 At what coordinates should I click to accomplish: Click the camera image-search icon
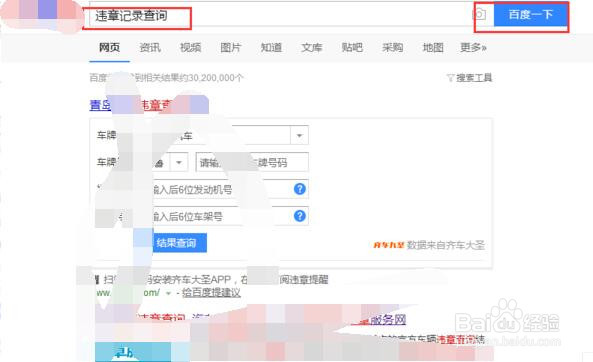[479, 14]
